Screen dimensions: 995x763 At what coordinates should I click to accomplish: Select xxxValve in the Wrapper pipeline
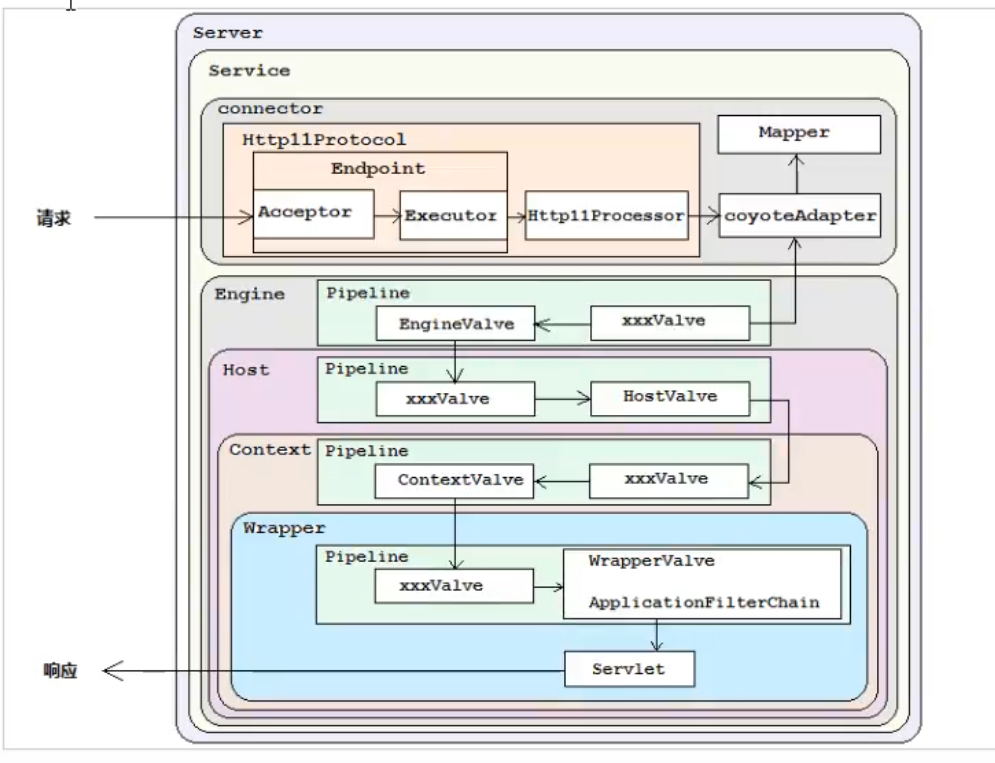455,586
